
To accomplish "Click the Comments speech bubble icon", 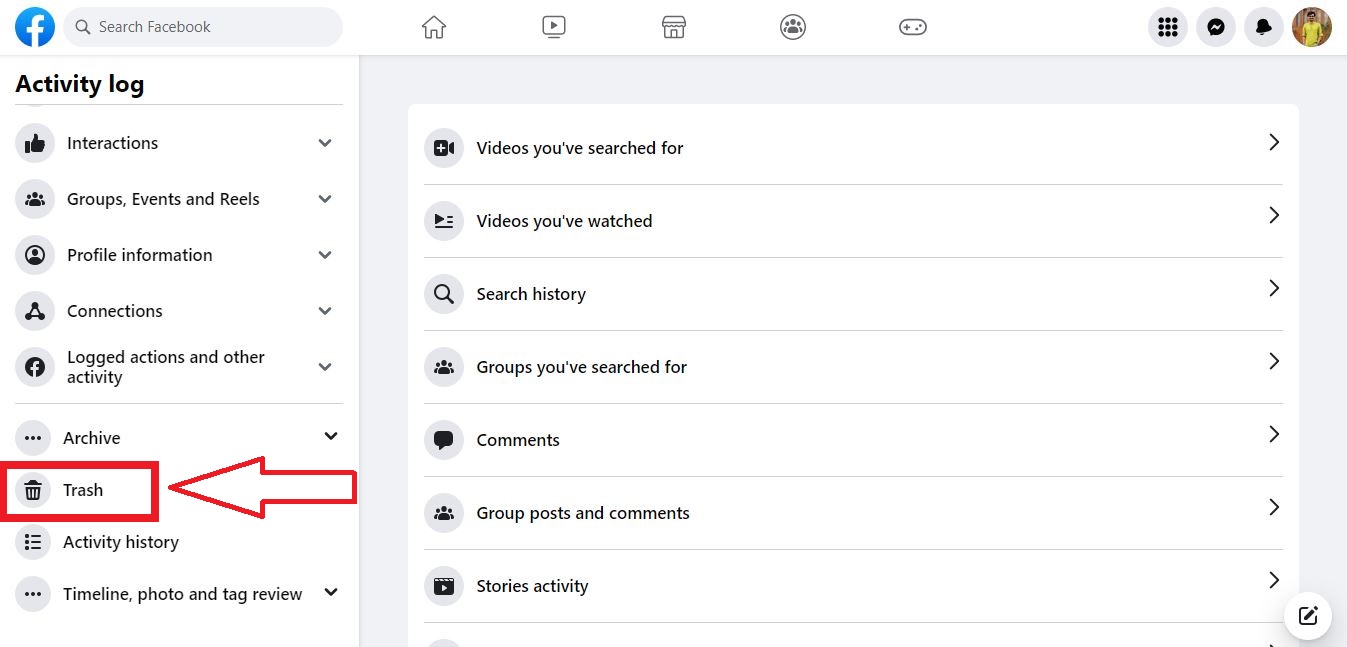I will [444, 440].
